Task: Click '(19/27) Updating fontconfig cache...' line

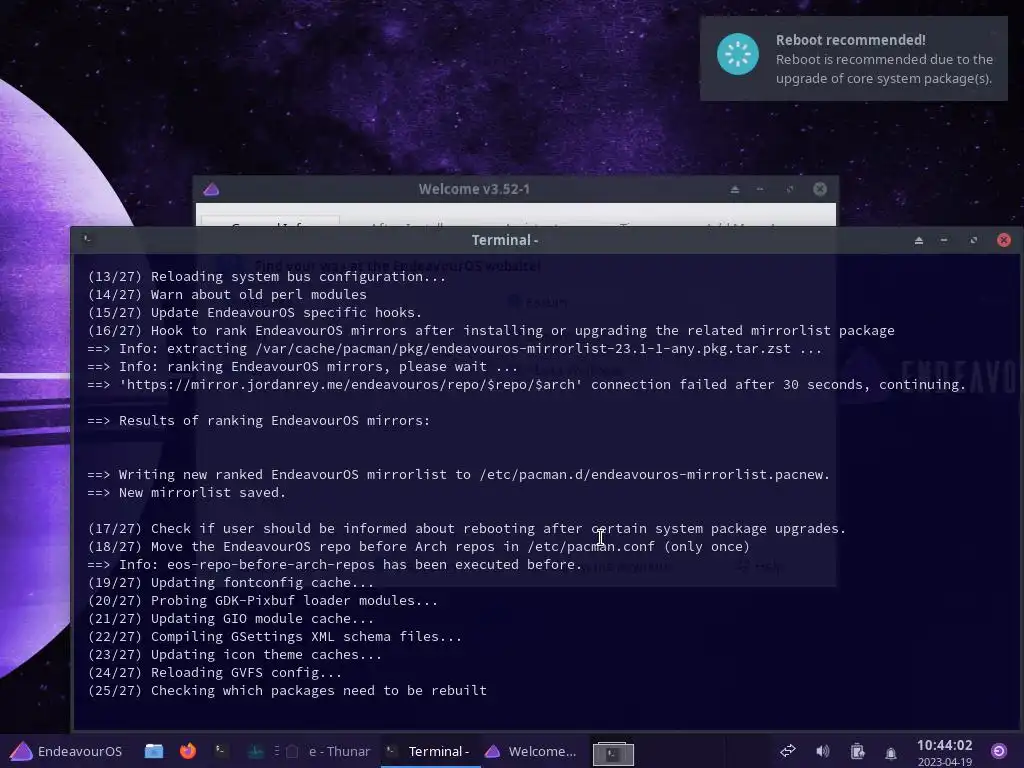Action: [231, 583]
